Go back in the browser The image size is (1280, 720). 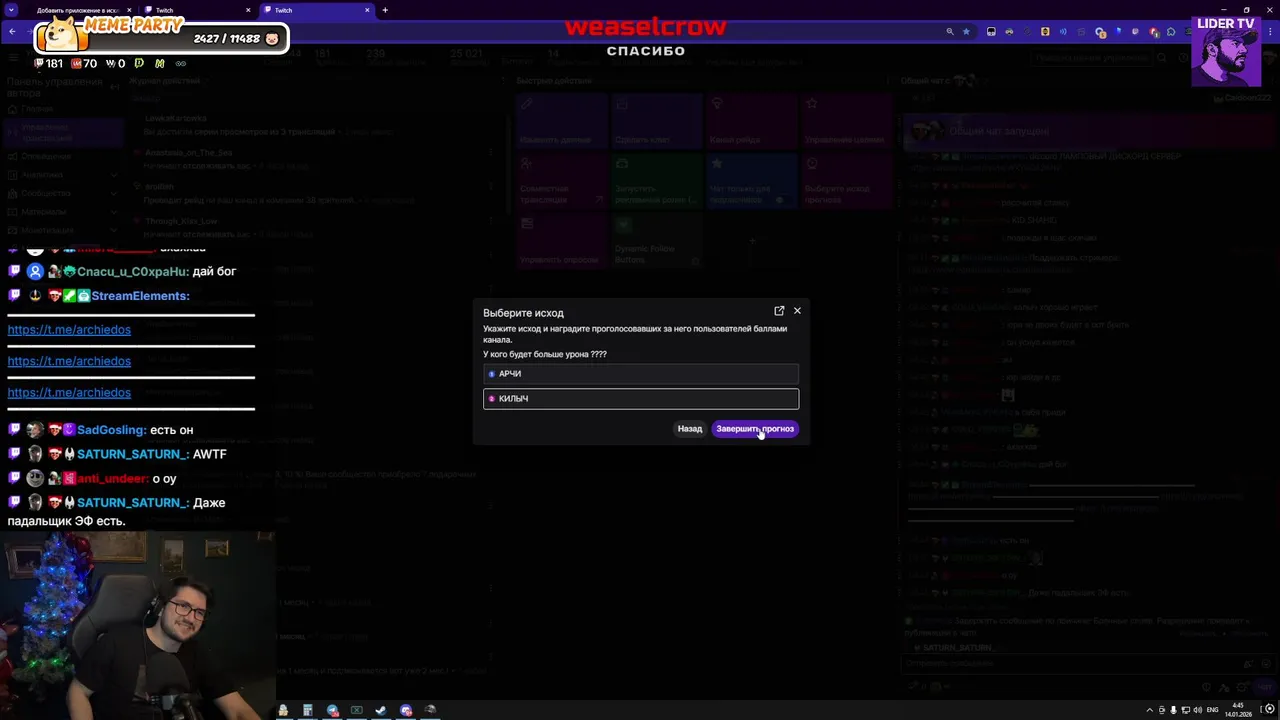12,31
